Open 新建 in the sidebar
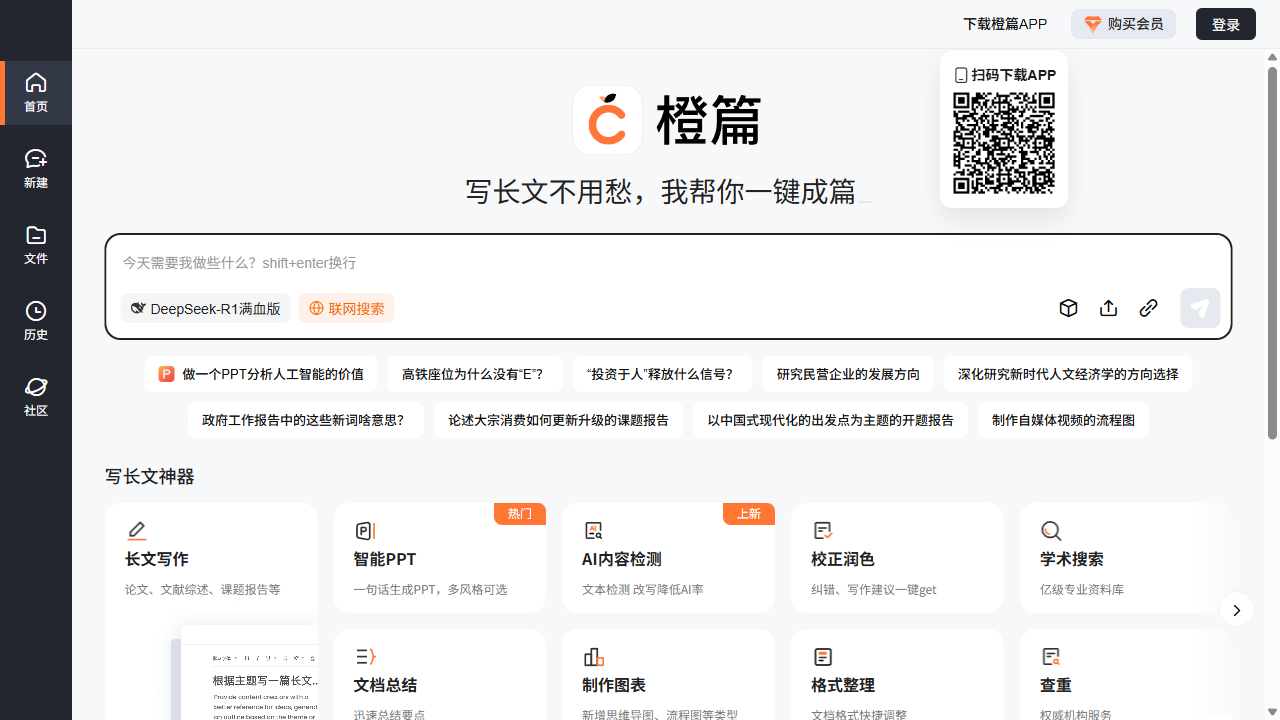1280x720 pixels. 36,168
